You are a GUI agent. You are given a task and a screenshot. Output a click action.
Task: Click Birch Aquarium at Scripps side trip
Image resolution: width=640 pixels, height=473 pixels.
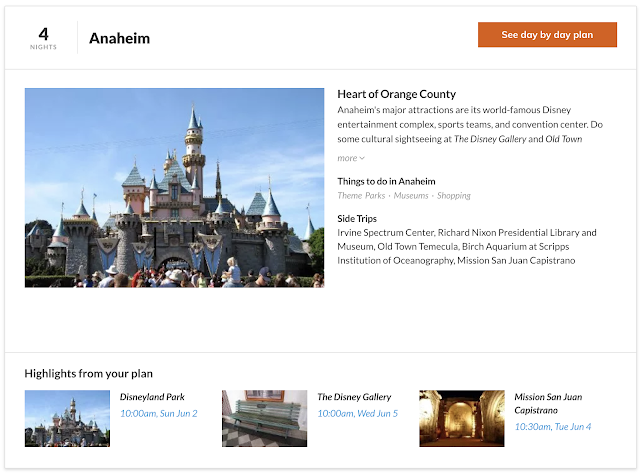(x=516, y=246)
